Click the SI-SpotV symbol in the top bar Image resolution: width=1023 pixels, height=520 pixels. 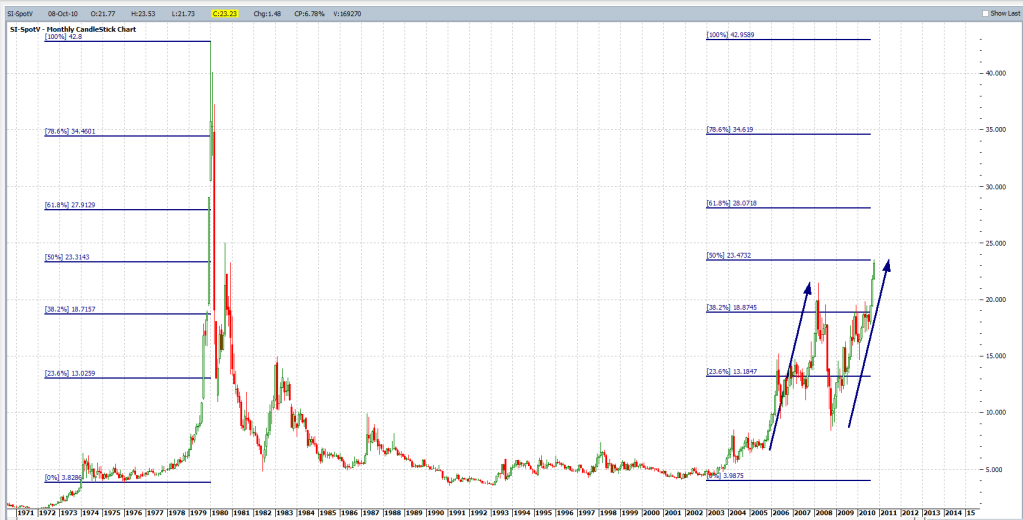click(20, 14)
